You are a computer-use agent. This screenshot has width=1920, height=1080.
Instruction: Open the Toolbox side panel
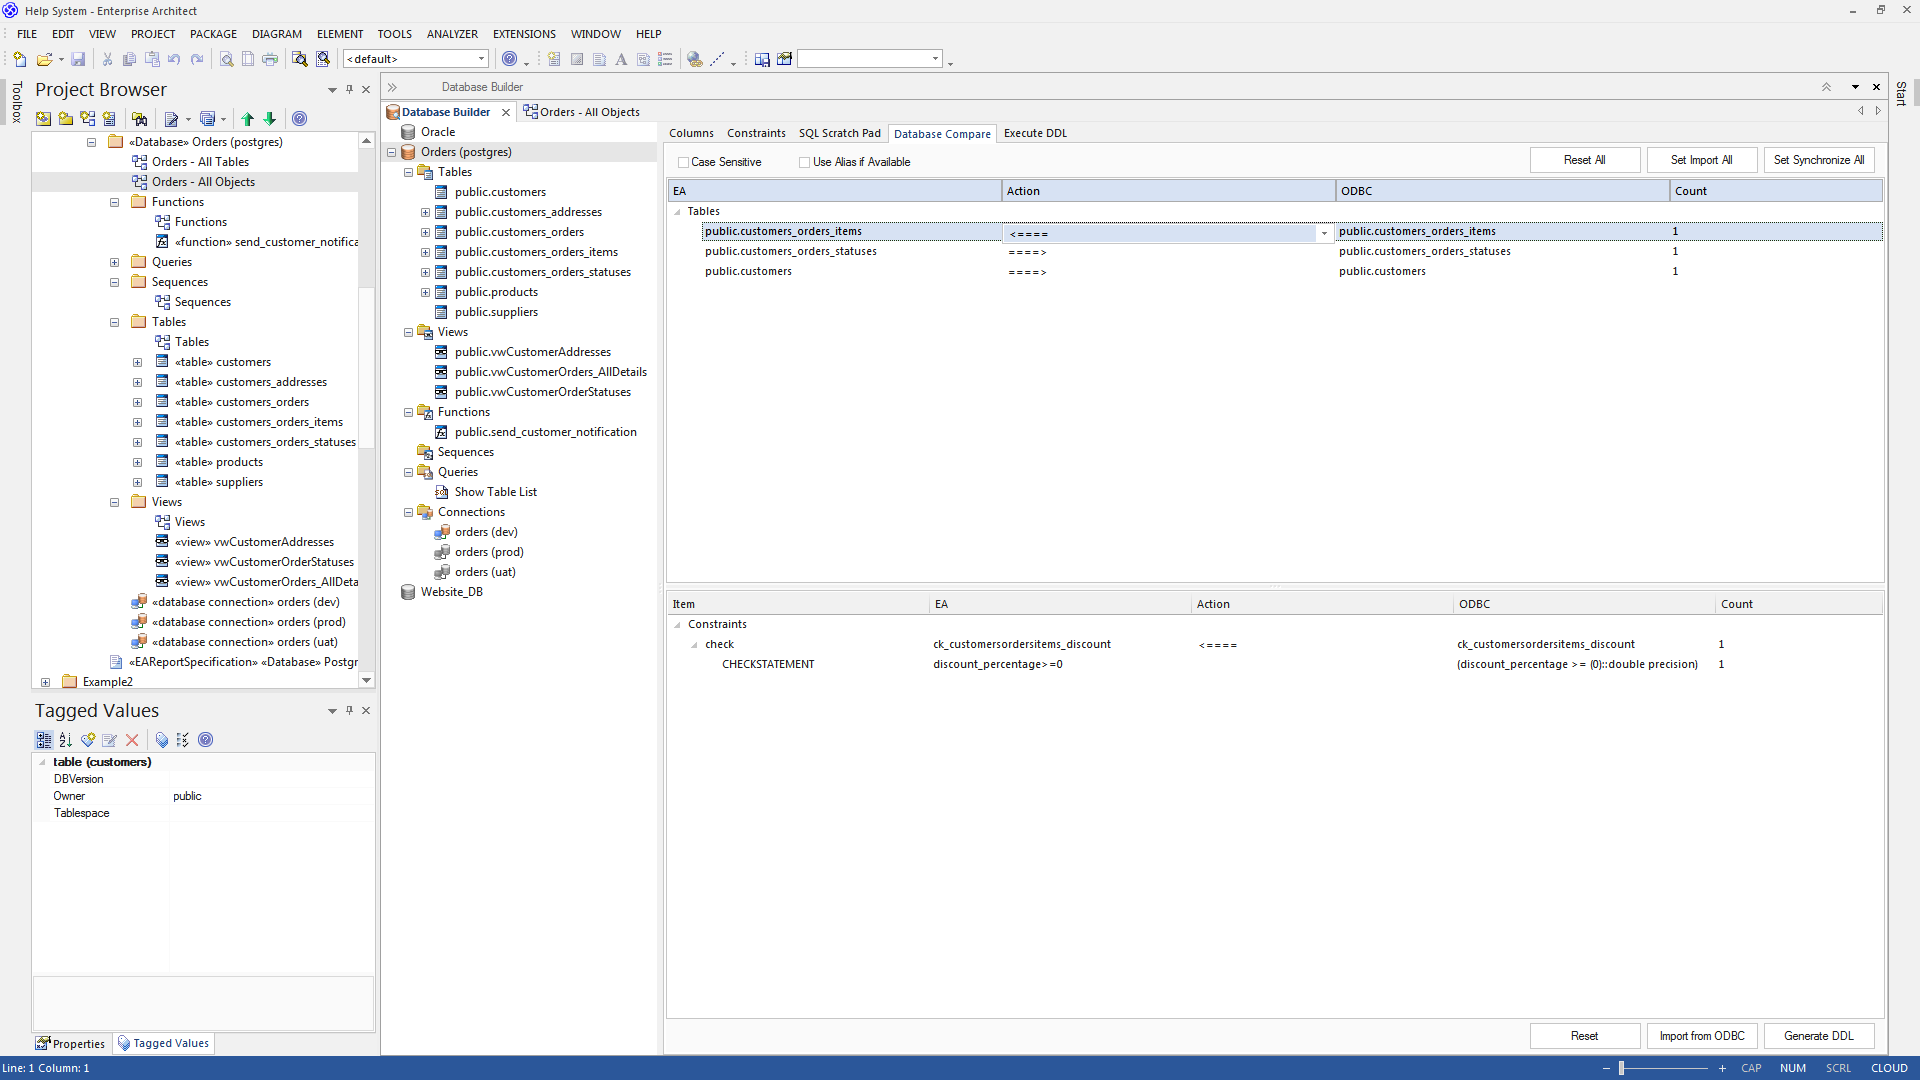(x=16, y=102)
